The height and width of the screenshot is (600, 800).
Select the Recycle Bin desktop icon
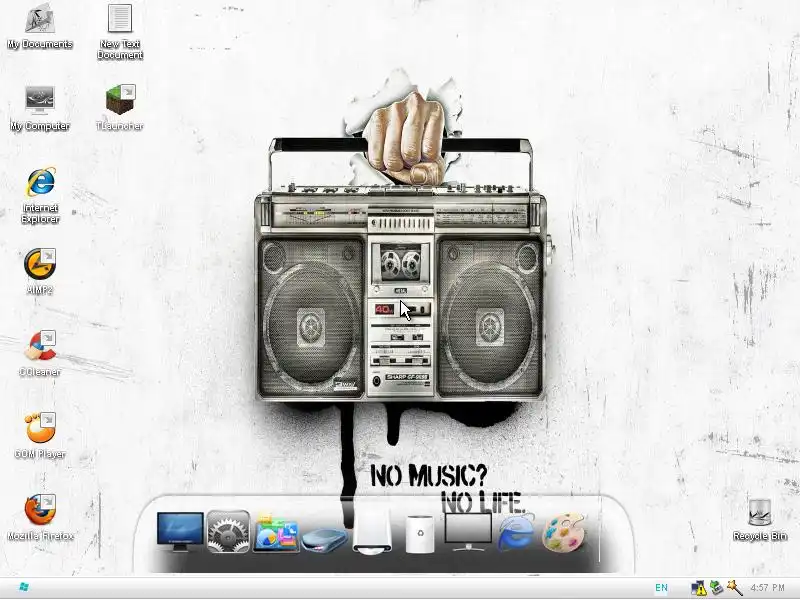[x=760, y=519]
